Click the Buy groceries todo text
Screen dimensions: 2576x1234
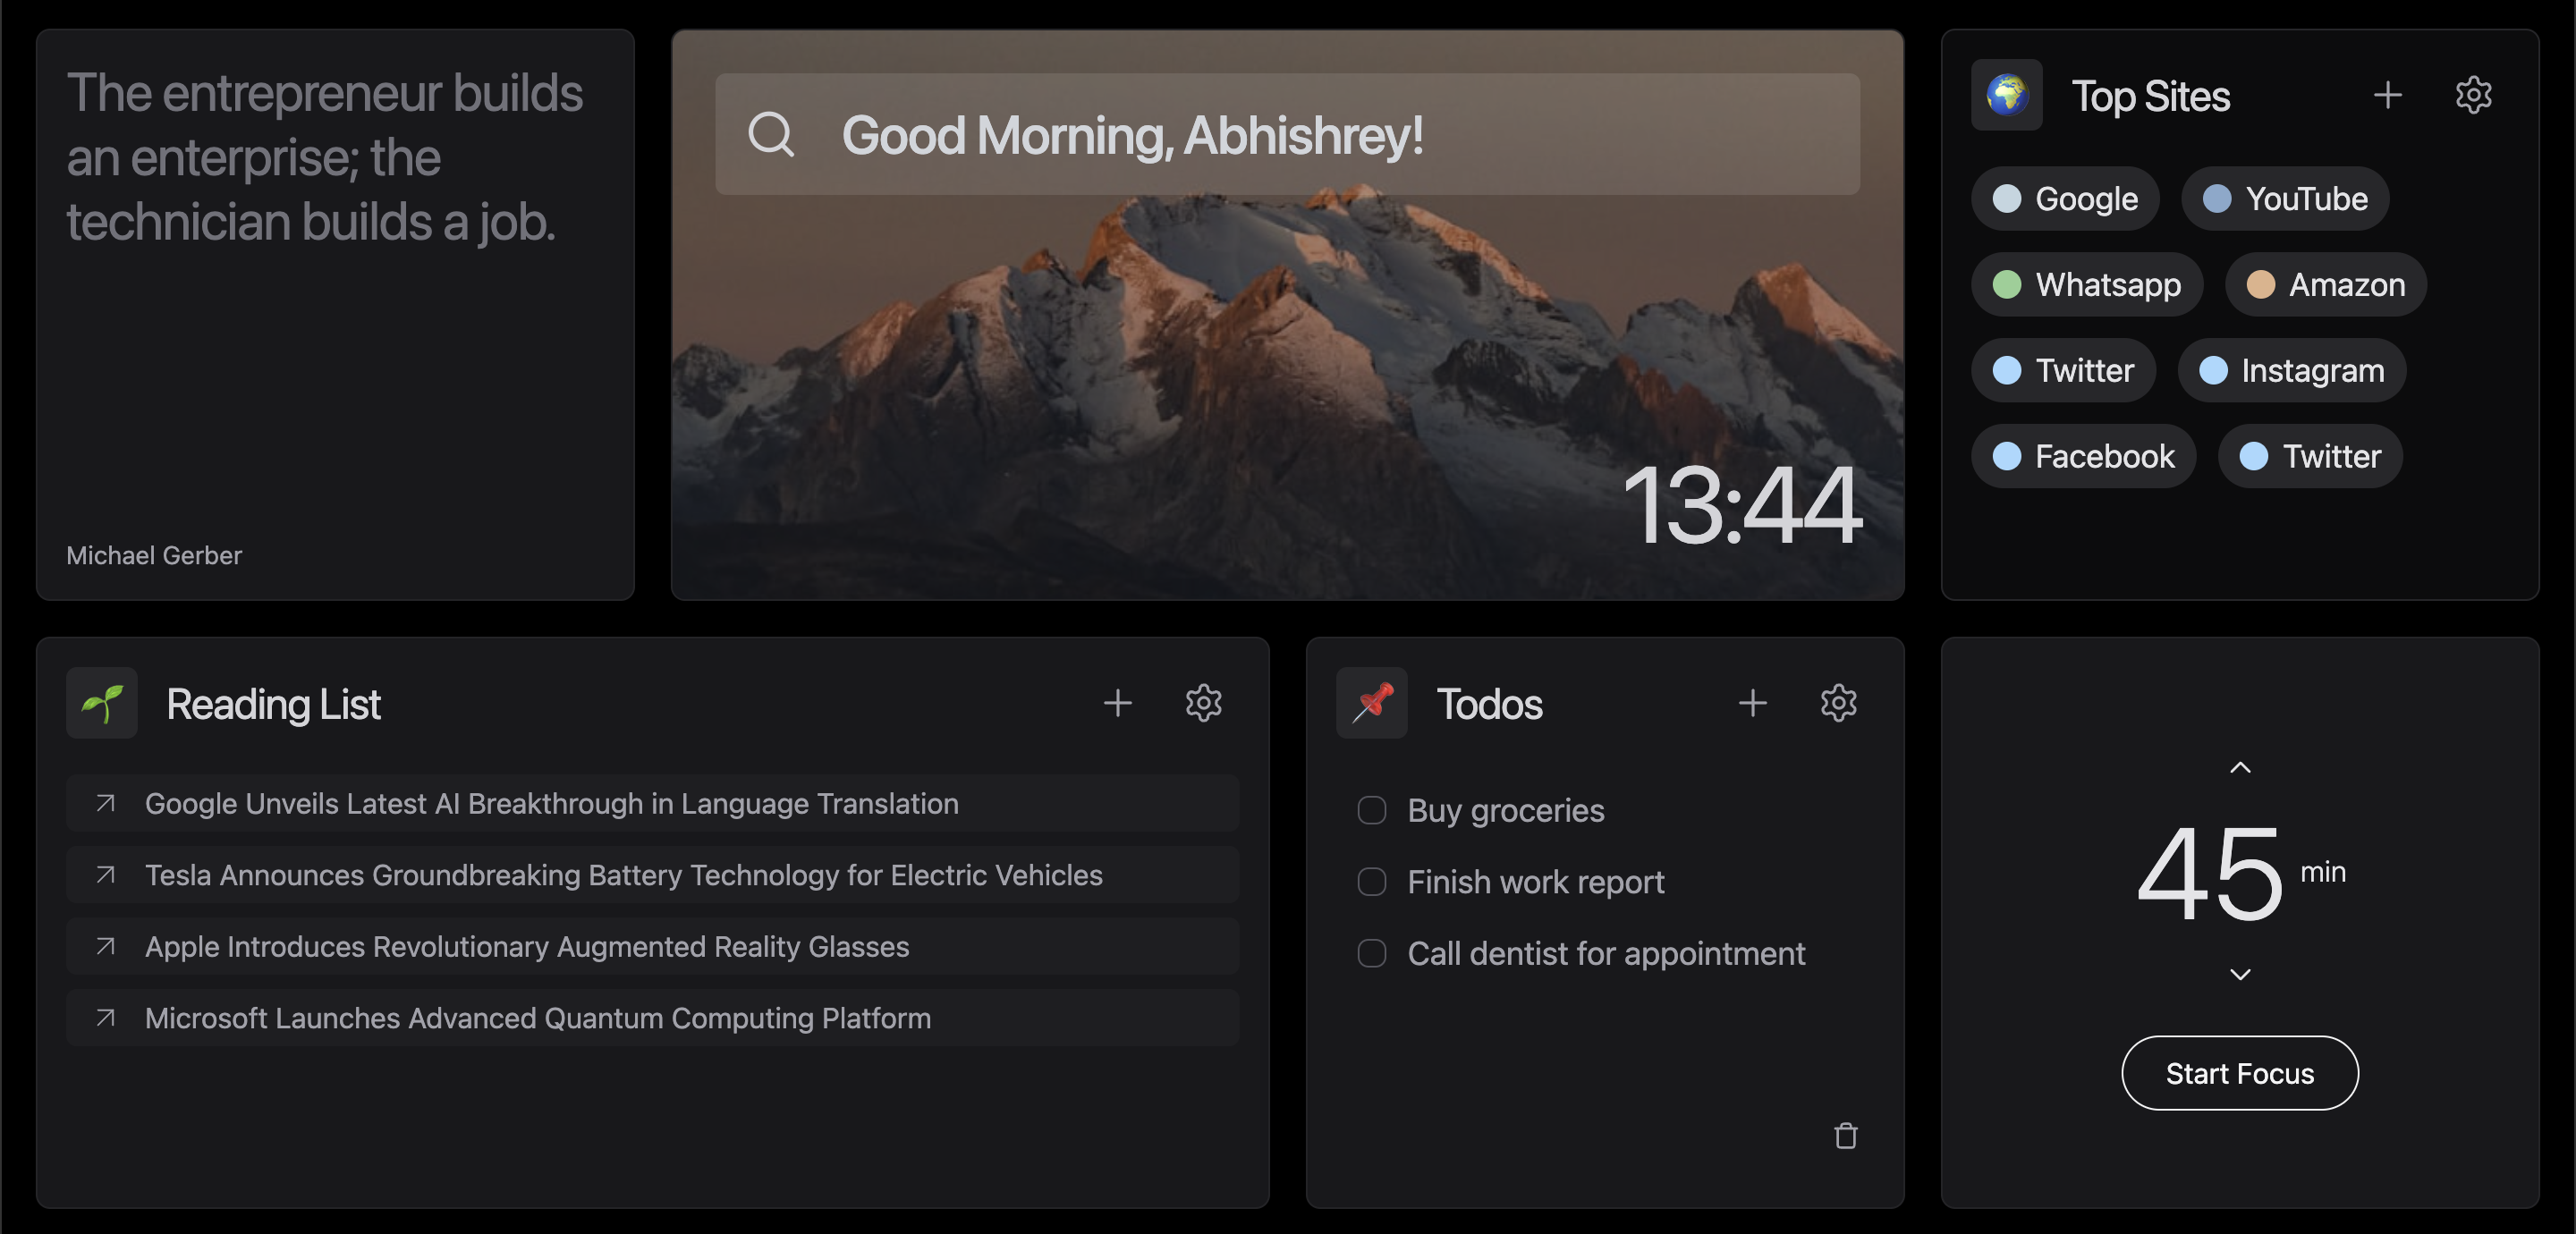tap(1505, 810)
